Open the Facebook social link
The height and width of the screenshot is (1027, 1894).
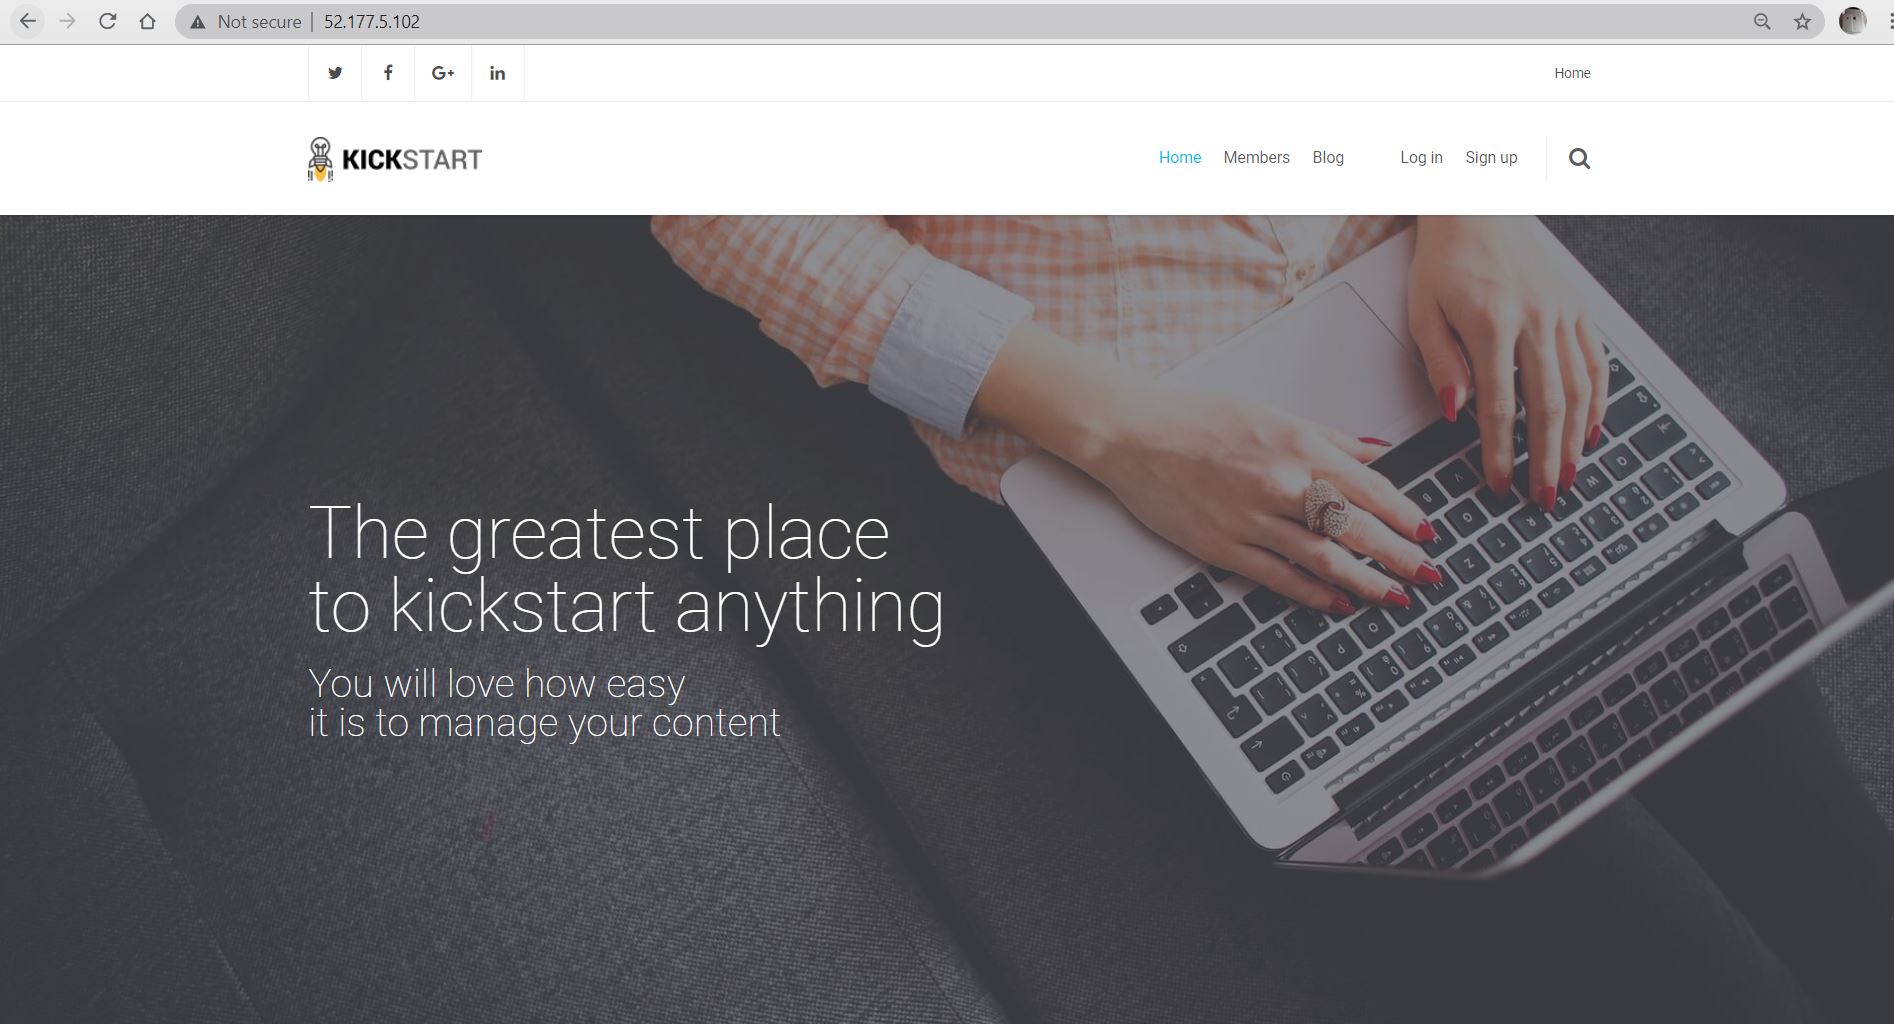(x=388, y=73)
